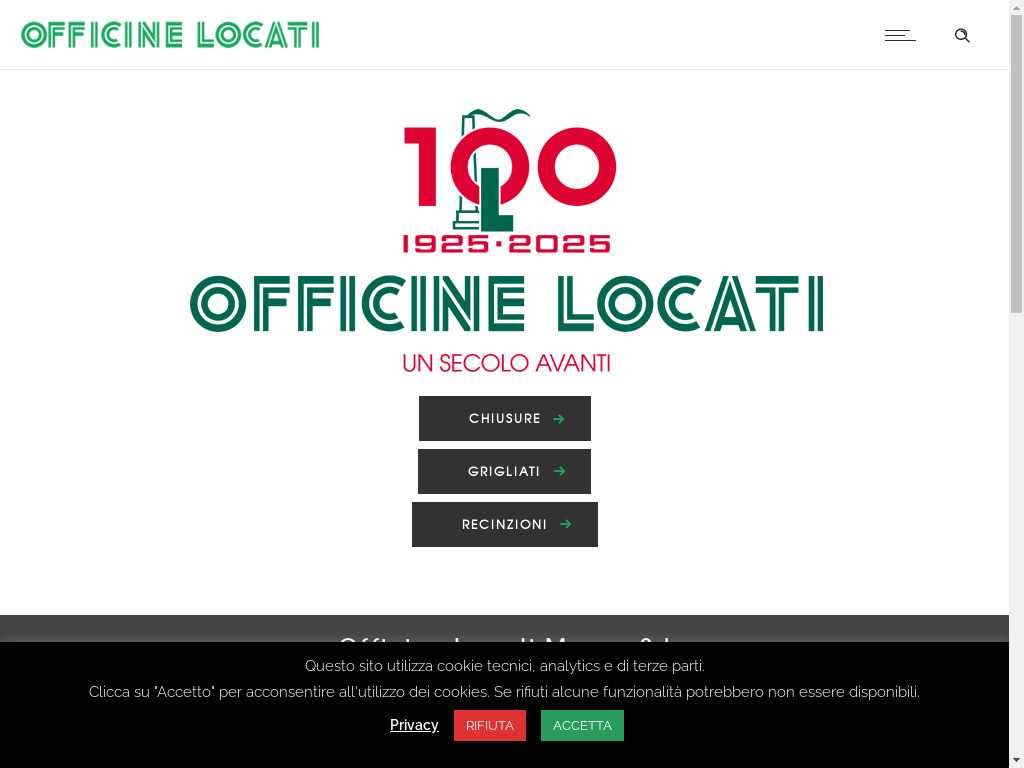Click the 100 years 1925-2025 anniversary logo

pyautogui.click(x=507, y=181)
